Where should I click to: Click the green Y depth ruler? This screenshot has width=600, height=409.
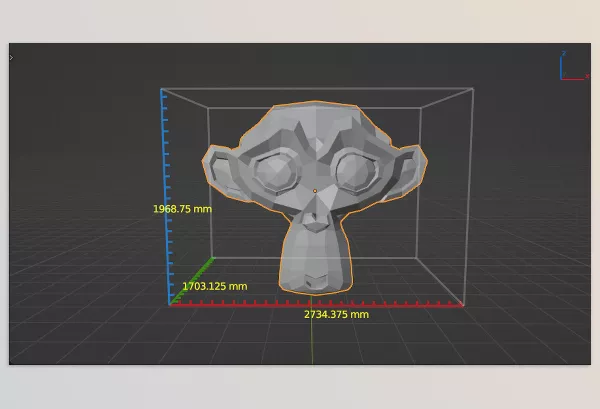point(192,281)
